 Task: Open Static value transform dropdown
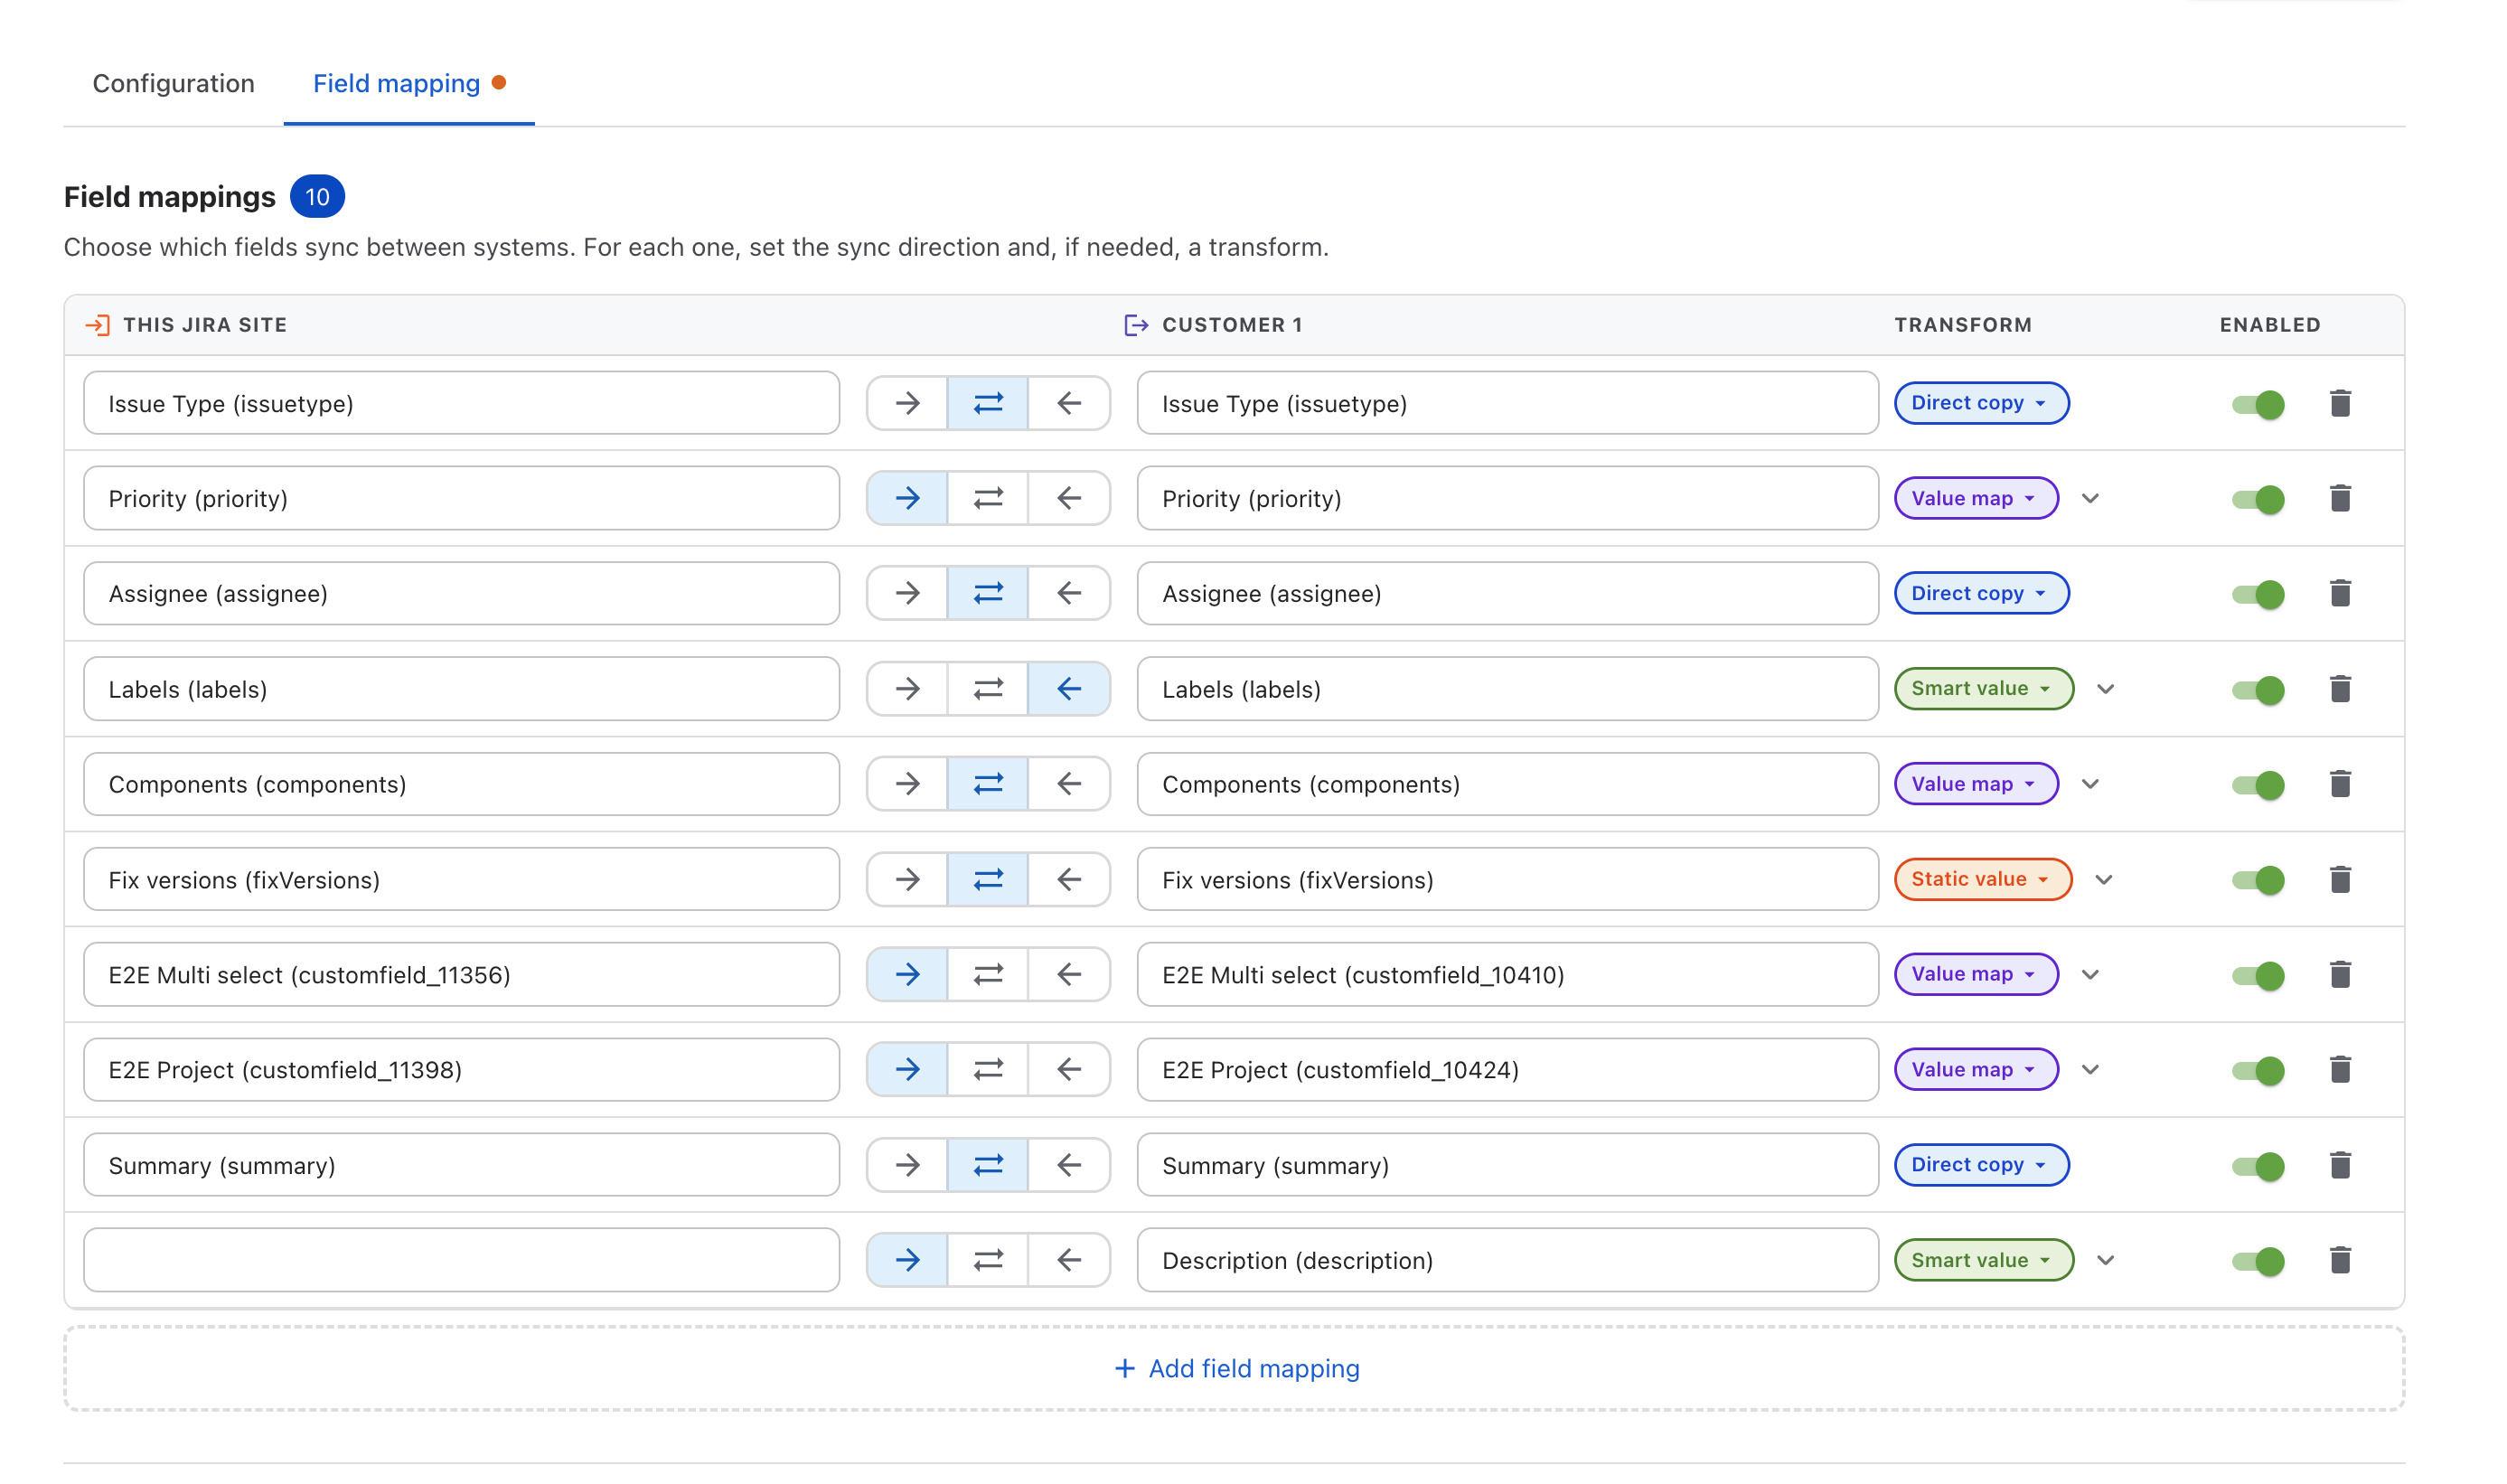click(1982, 879)
